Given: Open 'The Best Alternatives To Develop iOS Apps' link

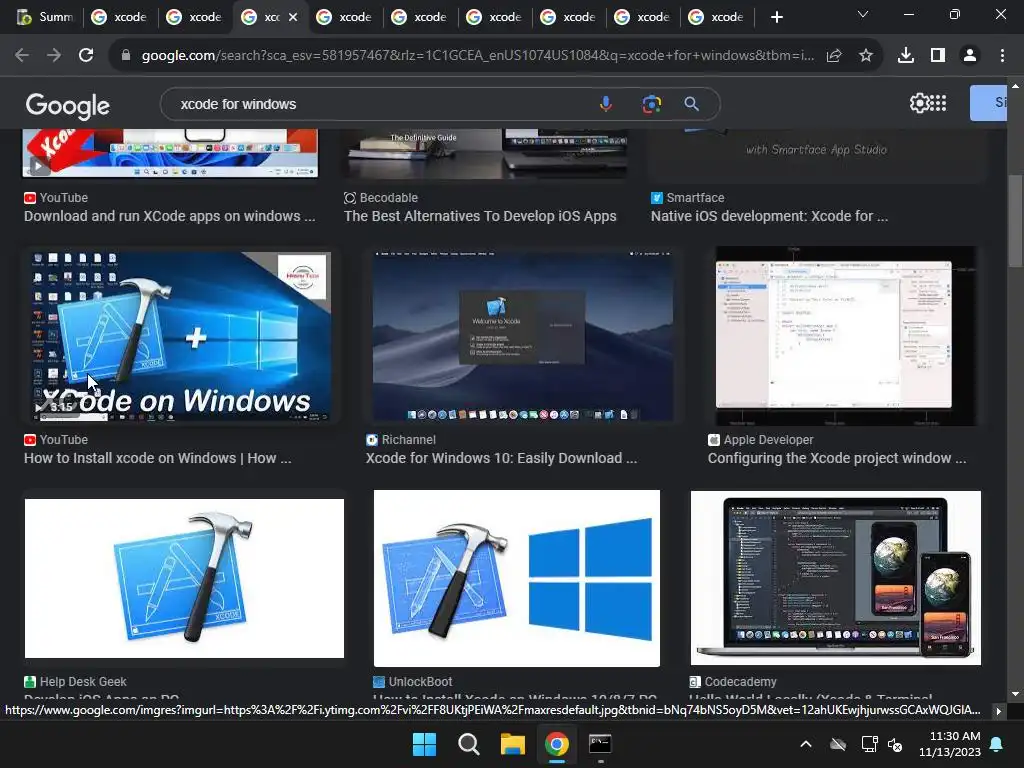Looking at the screenshot, I should pos(480,216).
